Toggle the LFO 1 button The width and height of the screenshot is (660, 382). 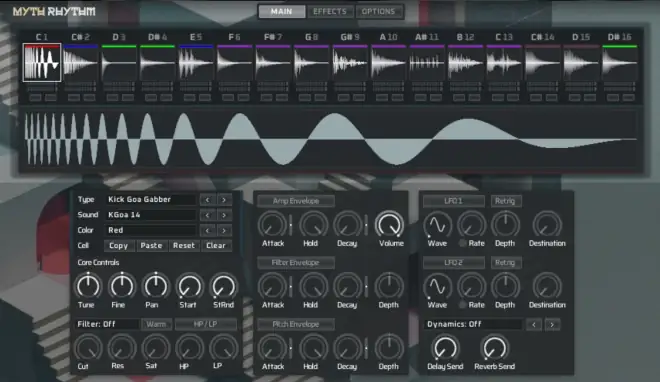pos(453,201)
